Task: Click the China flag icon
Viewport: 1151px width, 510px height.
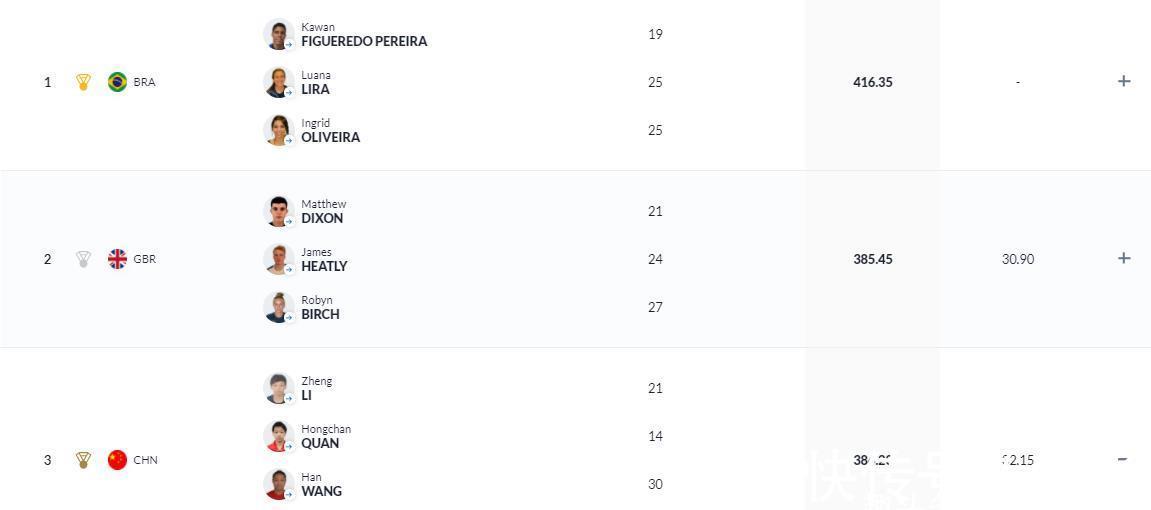Action: tap(117, 460)
